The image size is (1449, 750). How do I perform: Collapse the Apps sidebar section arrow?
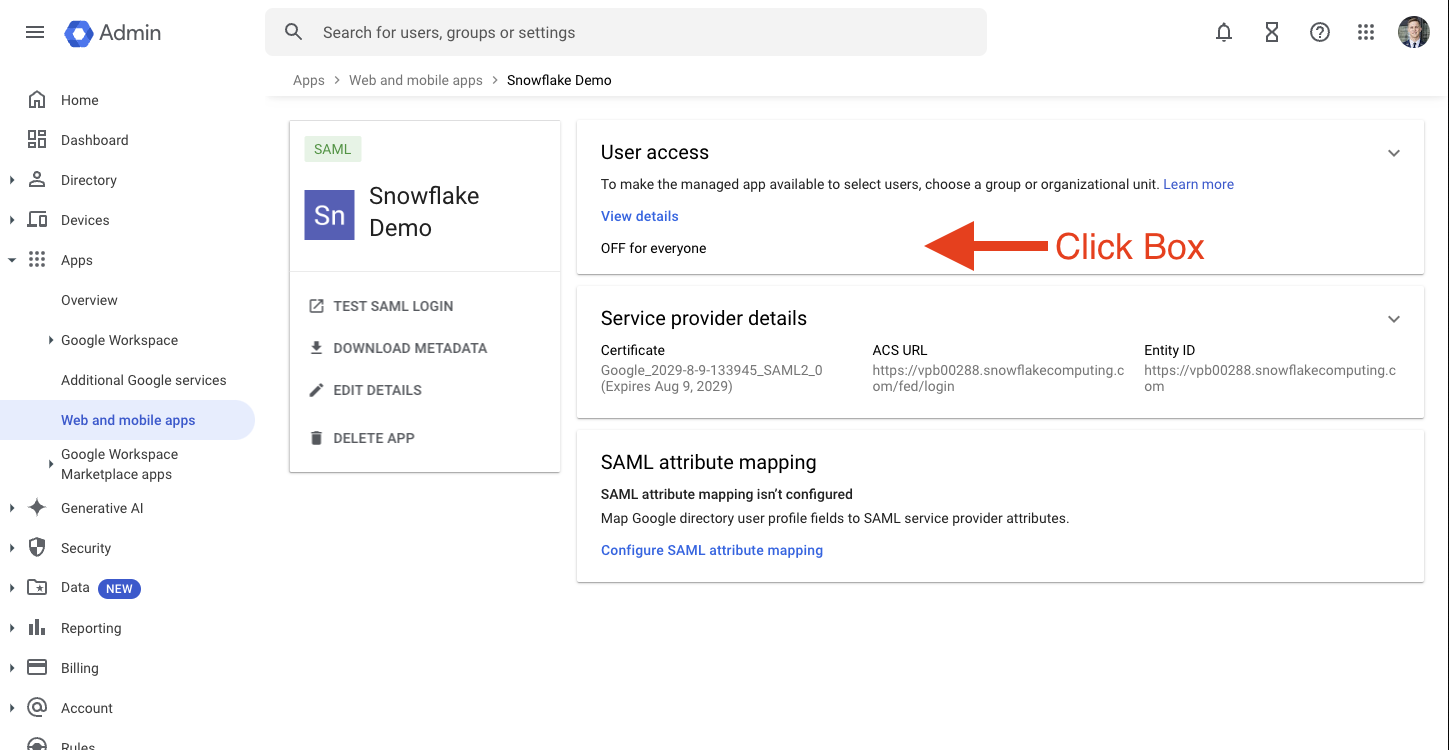click(12, 260)
